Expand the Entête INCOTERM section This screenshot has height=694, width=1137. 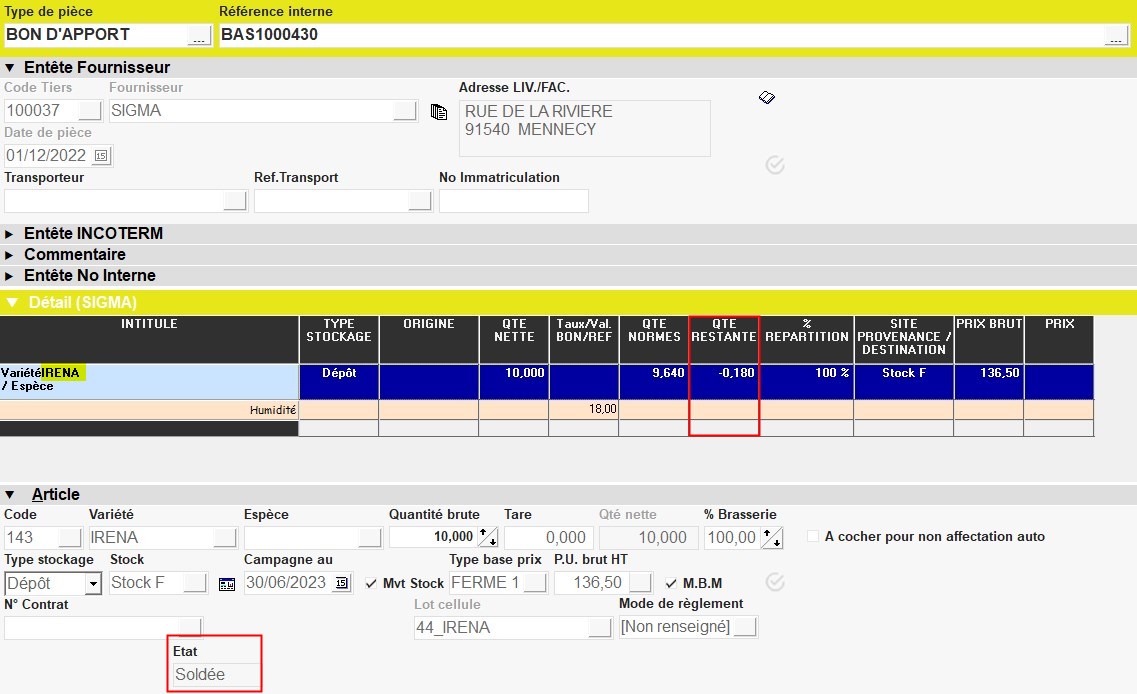[x=10, y=233]
